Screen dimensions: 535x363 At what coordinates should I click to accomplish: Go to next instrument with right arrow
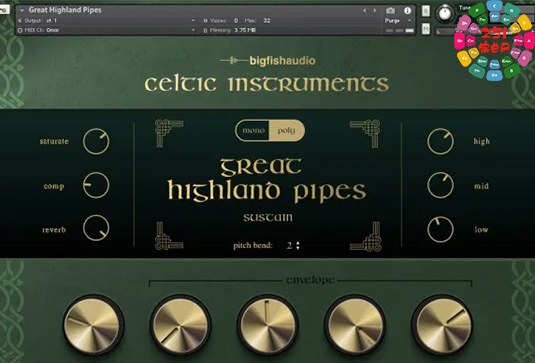click(x=375, y=11)
